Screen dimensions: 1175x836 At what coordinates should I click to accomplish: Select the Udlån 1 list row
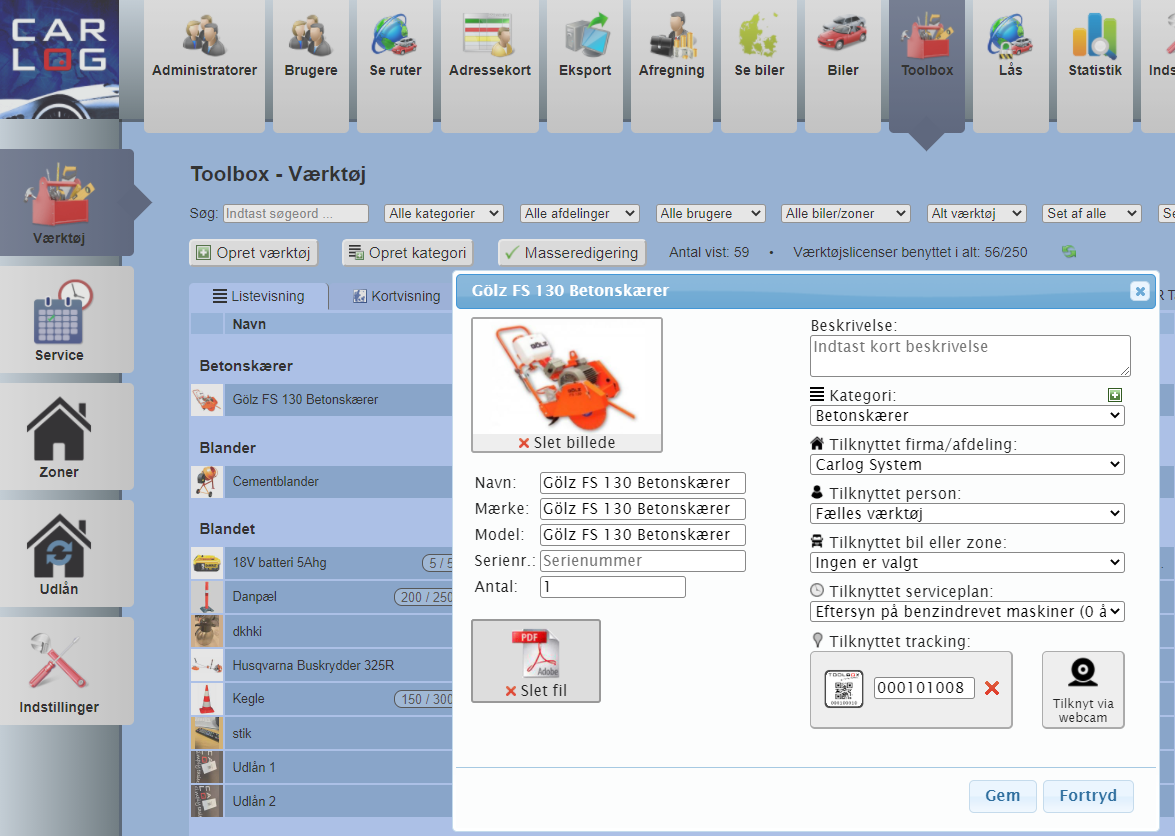coord(322,768)
